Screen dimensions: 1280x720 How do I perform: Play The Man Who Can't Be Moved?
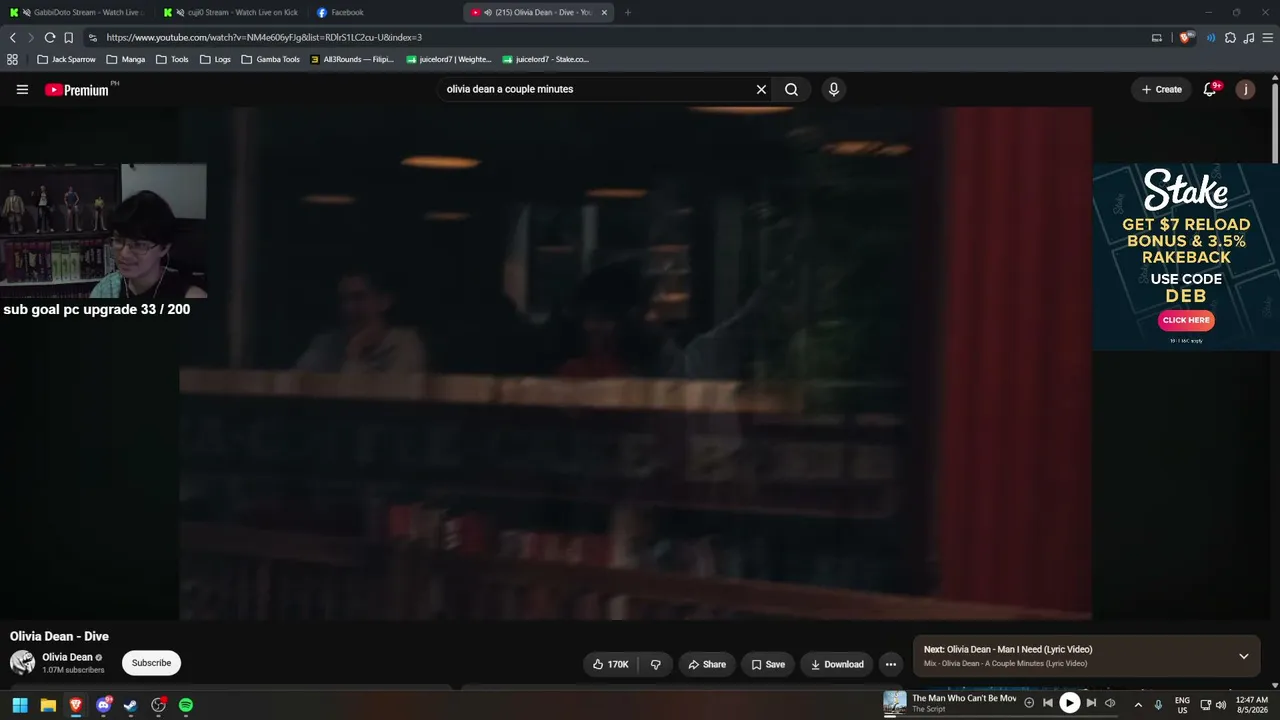1069,703
